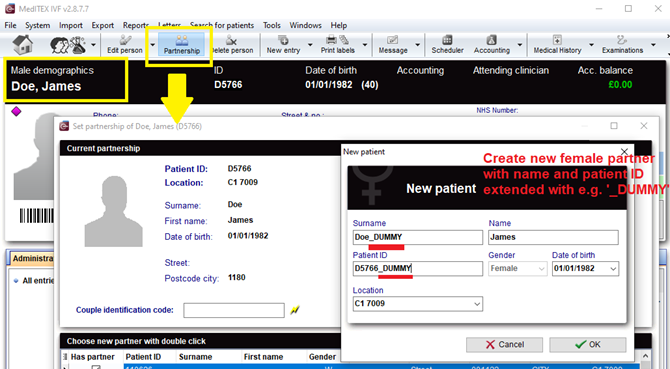Expand the Location C1 7009 dropdown
This screenshot has width=670, height=369.
point(476,304)
